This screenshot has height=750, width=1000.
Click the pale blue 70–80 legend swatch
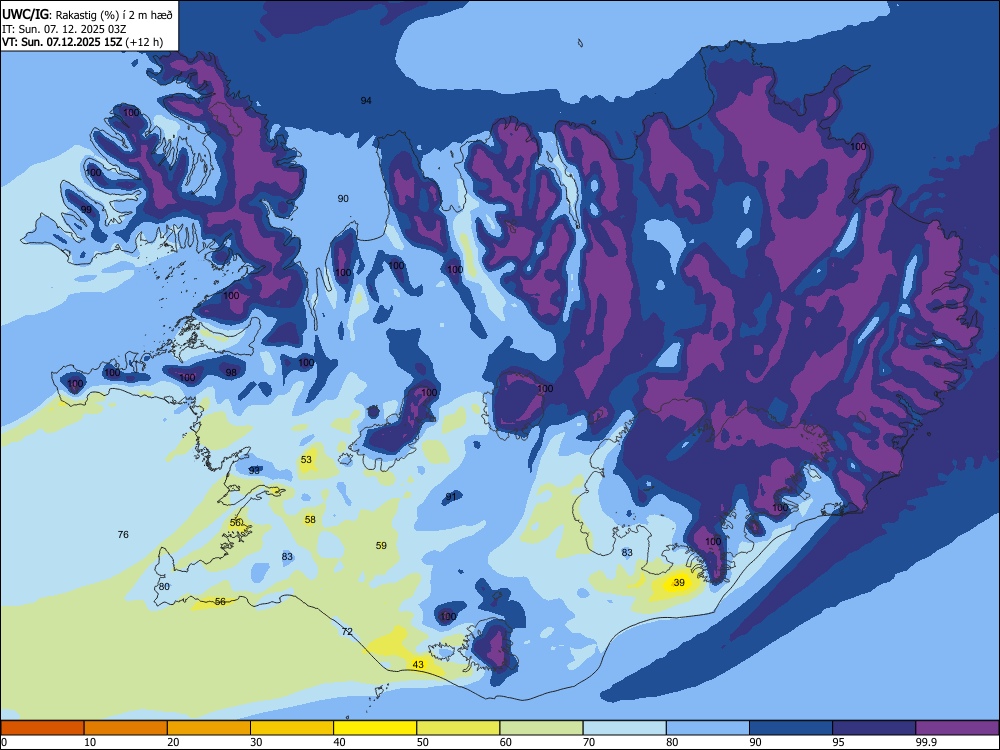point(624,728)
